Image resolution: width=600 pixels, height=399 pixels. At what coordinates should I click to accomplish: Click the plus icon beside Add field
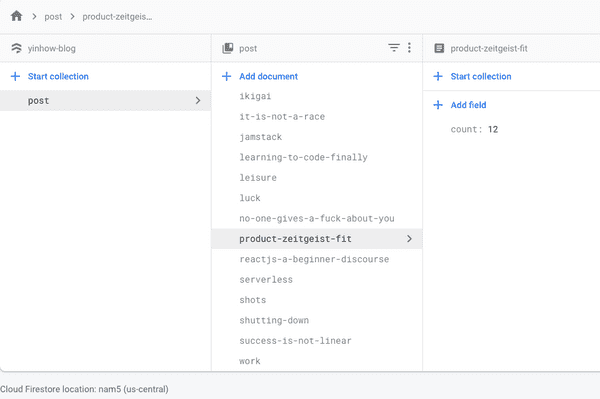pyautogui.click(x=438, y=105)
